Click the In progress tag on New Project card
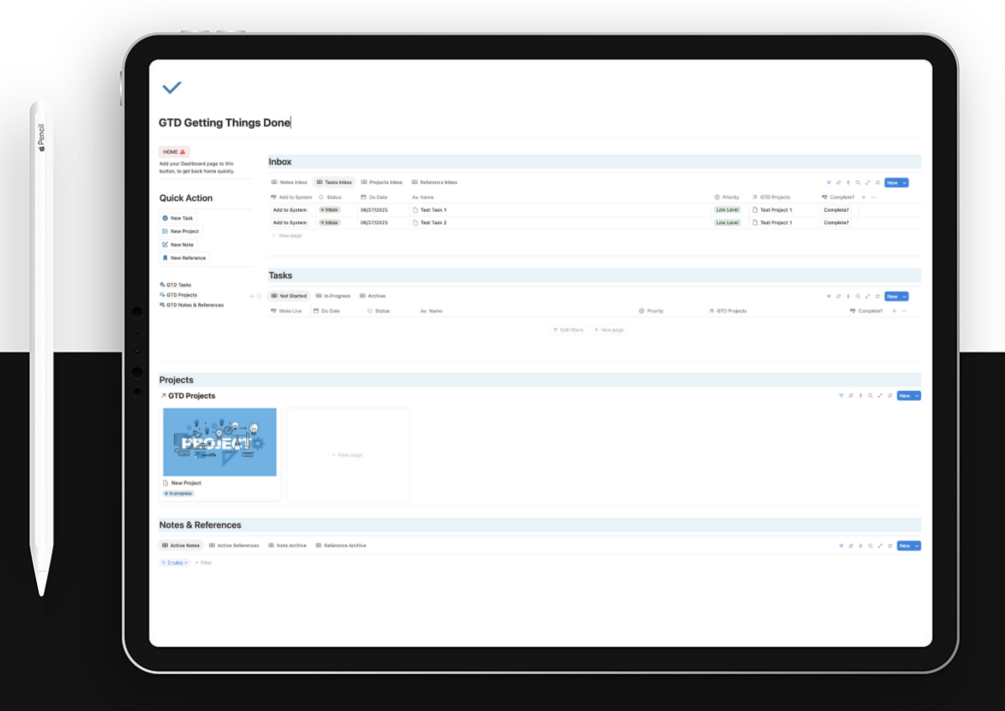This screenshot has height=711, width=1005. click(178, 494)
